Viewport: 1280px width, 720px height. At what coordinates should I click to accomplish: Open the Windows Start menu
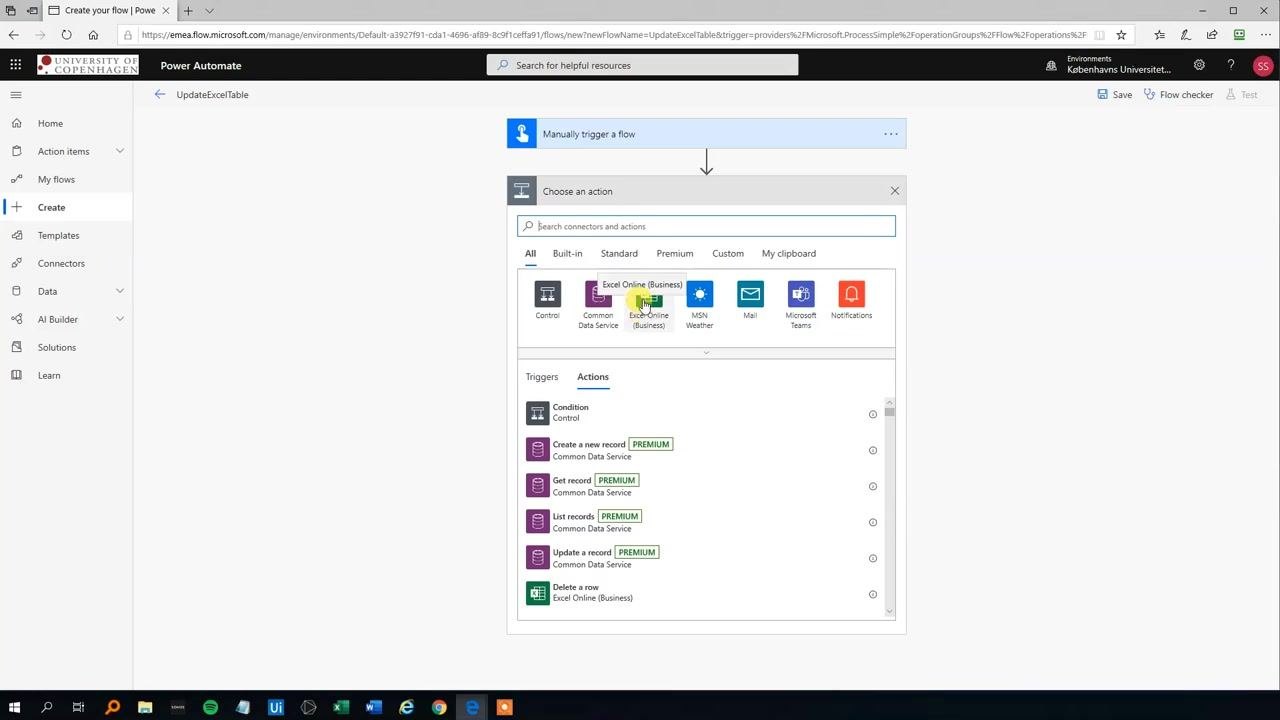click(14, 707)
